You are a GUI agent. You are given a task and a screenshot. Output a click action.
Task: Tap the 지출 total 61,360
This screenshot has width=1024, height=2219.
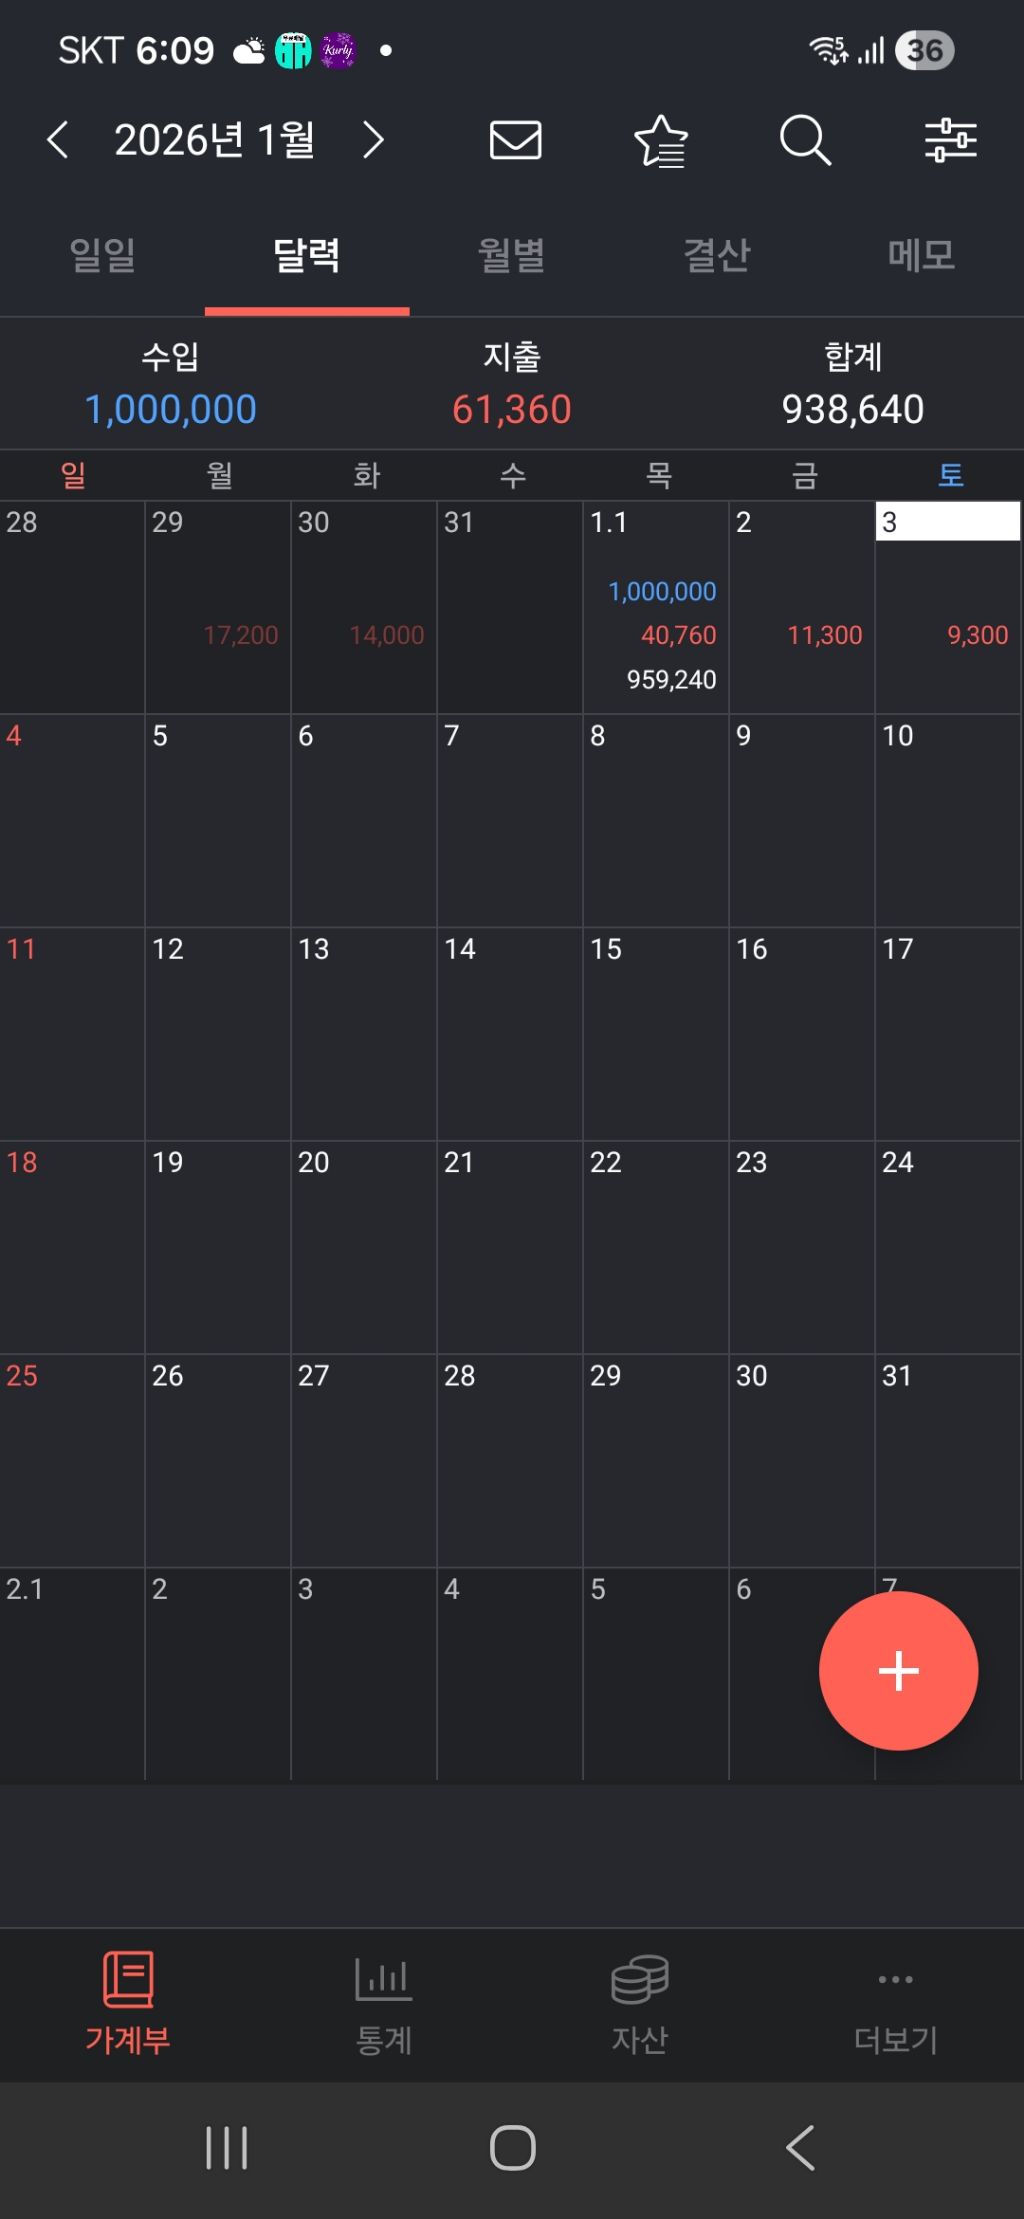(x=512, y=408)
